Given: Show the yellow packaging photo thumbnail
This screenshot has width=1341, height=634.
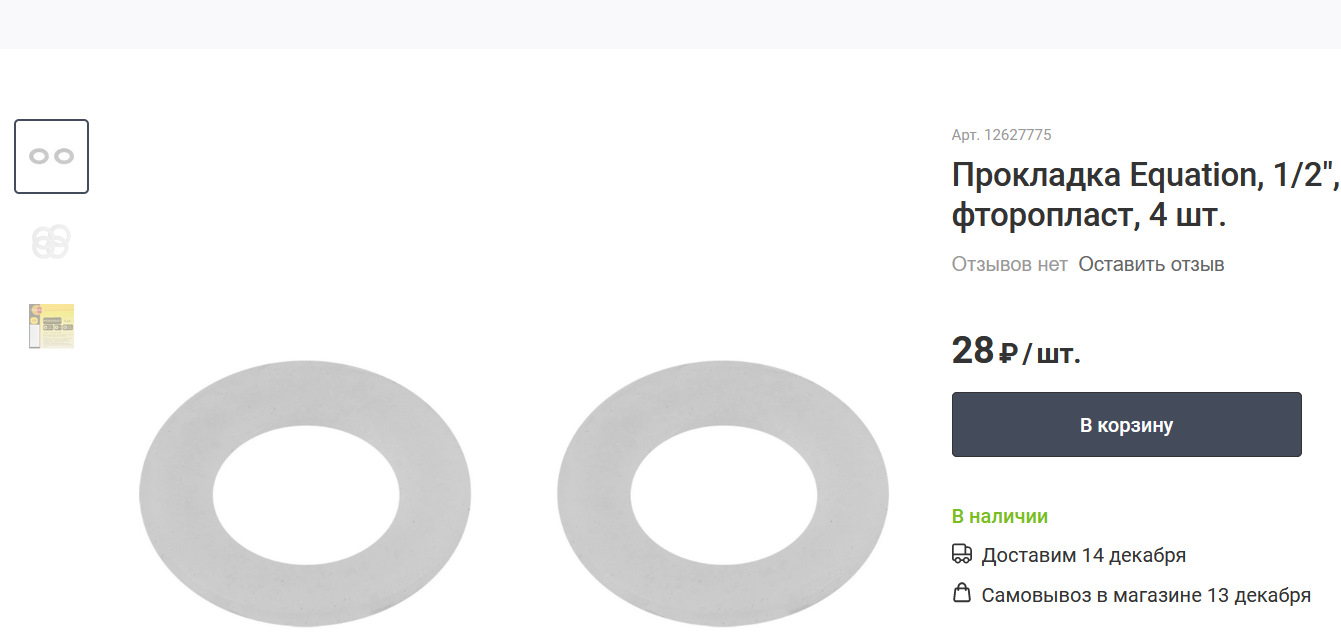Looking at the screenshot, I should (x=51, y=326).
